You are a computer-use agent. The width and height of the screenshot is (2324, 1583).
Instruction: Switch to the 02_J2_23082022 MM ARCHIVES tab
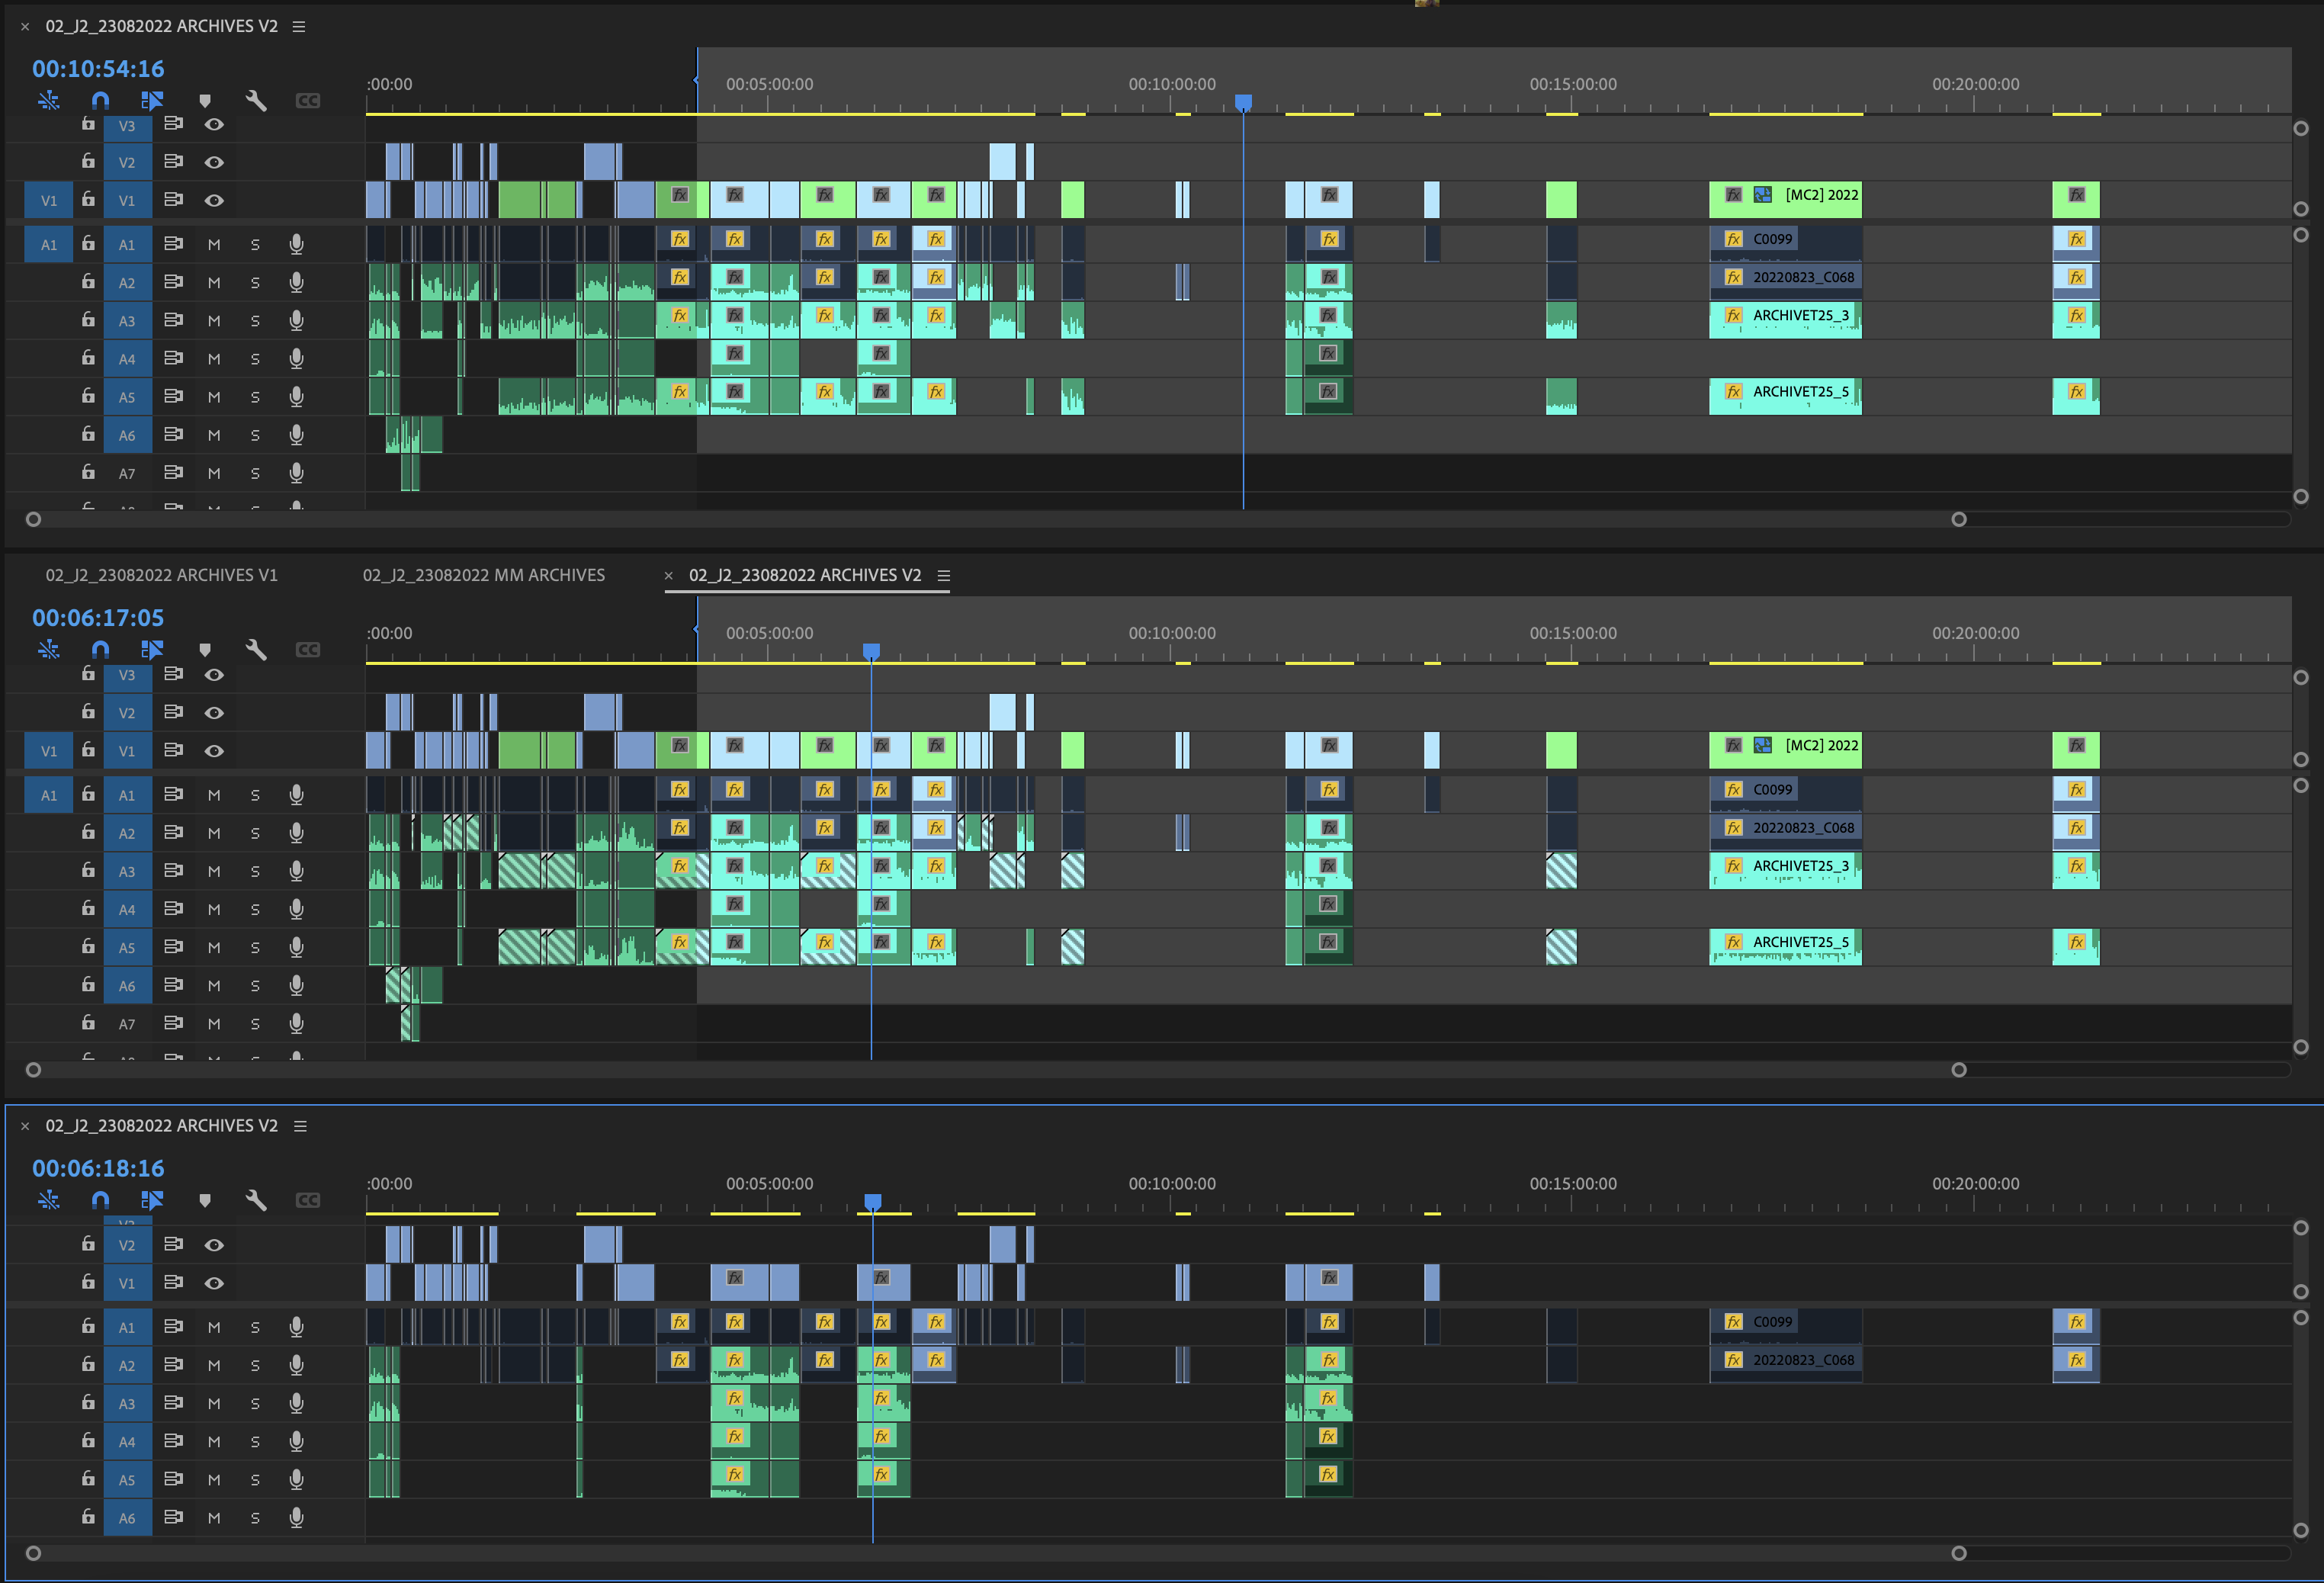pos(484,576)
